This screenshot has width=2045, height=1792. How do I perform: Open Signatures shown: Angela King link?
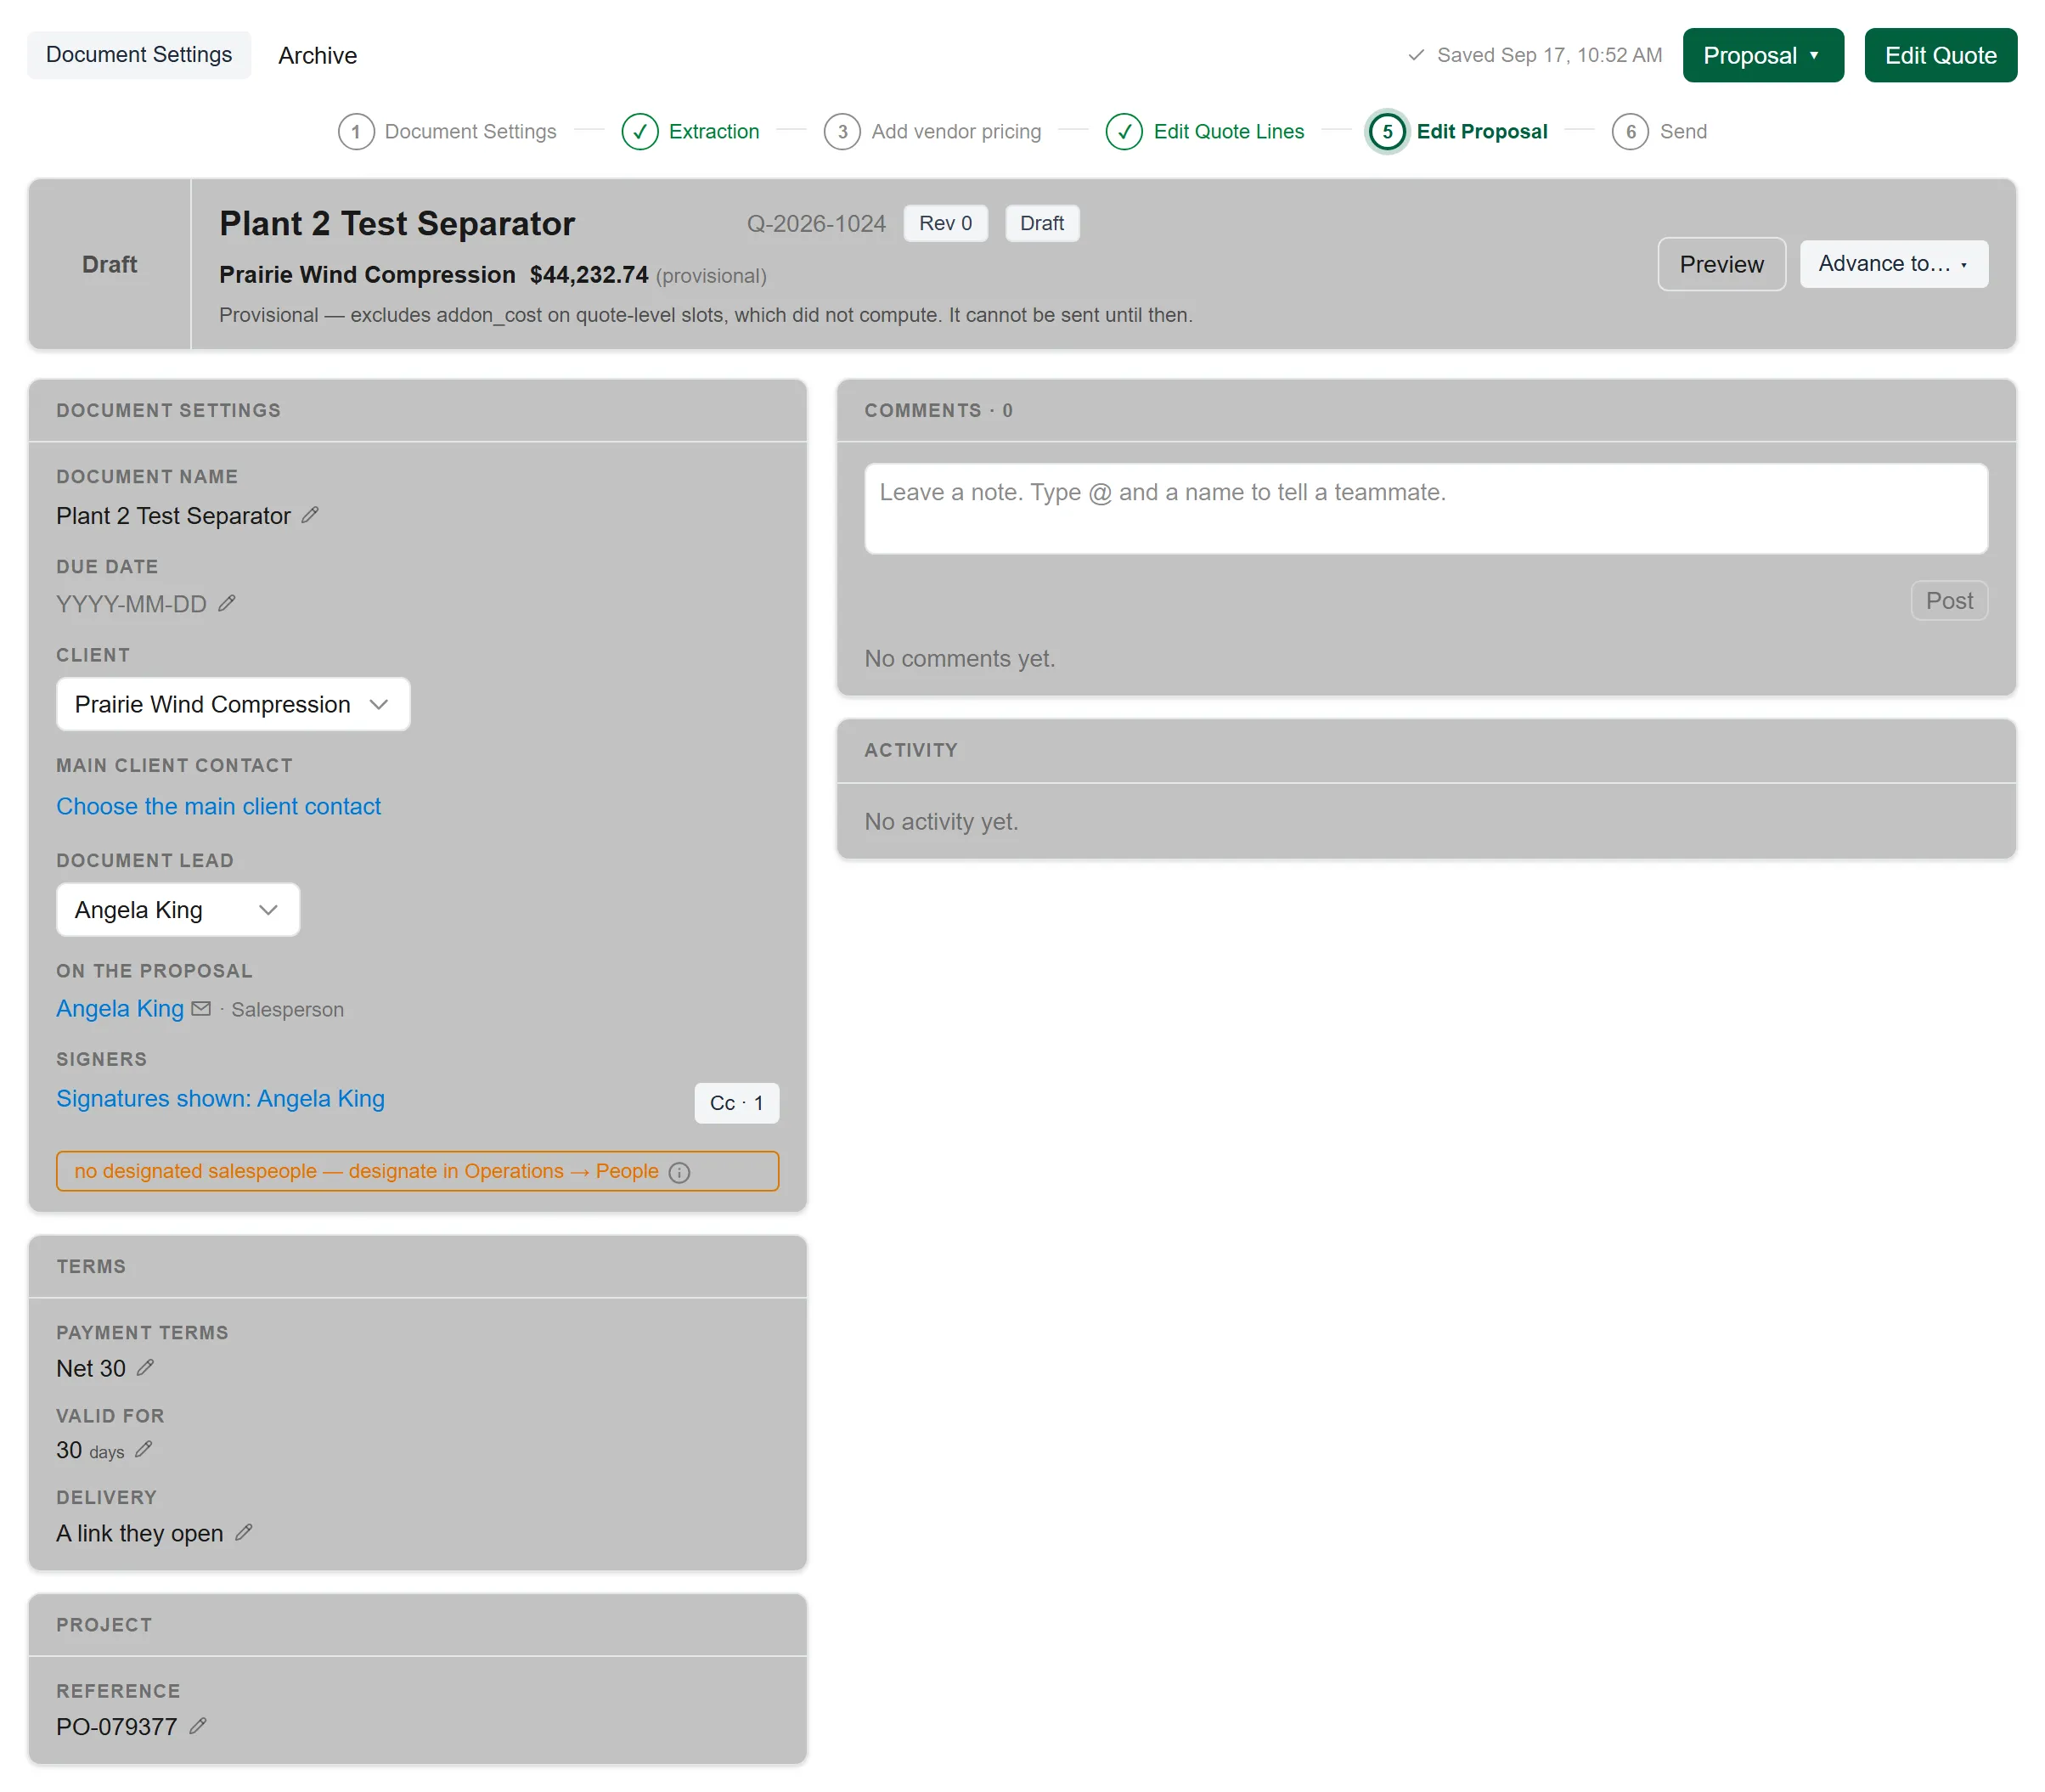pos(220,1098)
